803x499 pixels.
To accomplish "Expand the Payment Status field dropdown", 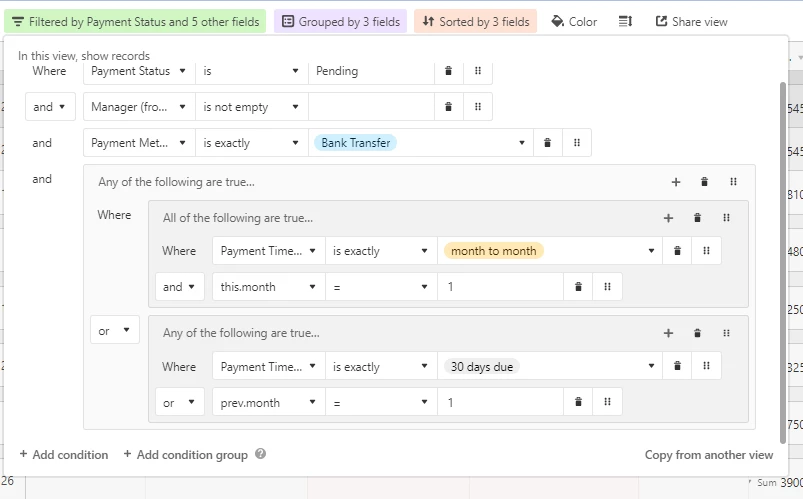I will tap(139, 71).
